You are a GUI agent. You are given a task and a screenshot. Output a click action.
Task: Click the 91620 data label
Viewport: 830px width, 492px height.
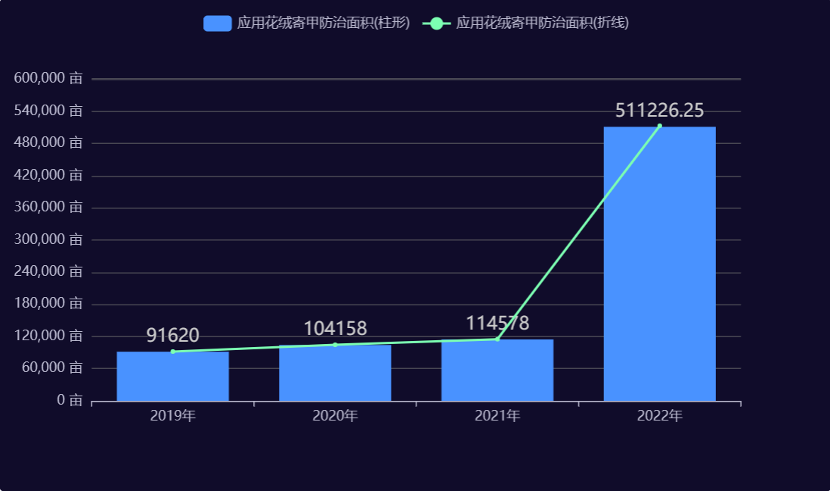click(173, 335)
